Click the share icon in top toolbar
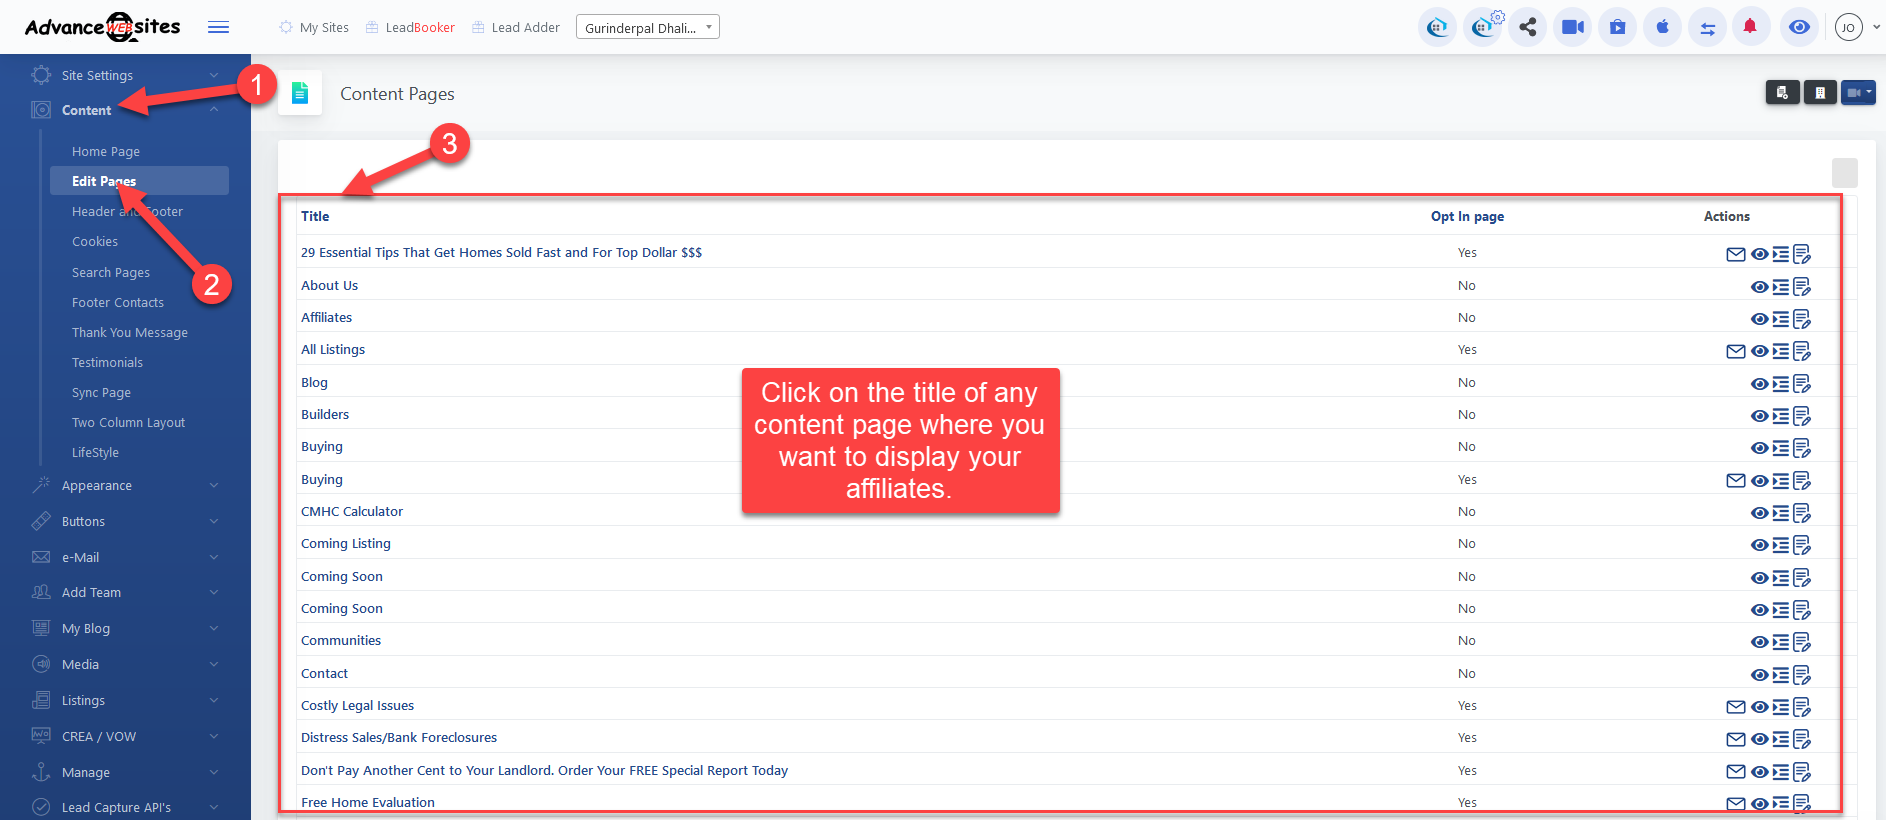1886x820 pixels. (1527, 27)
